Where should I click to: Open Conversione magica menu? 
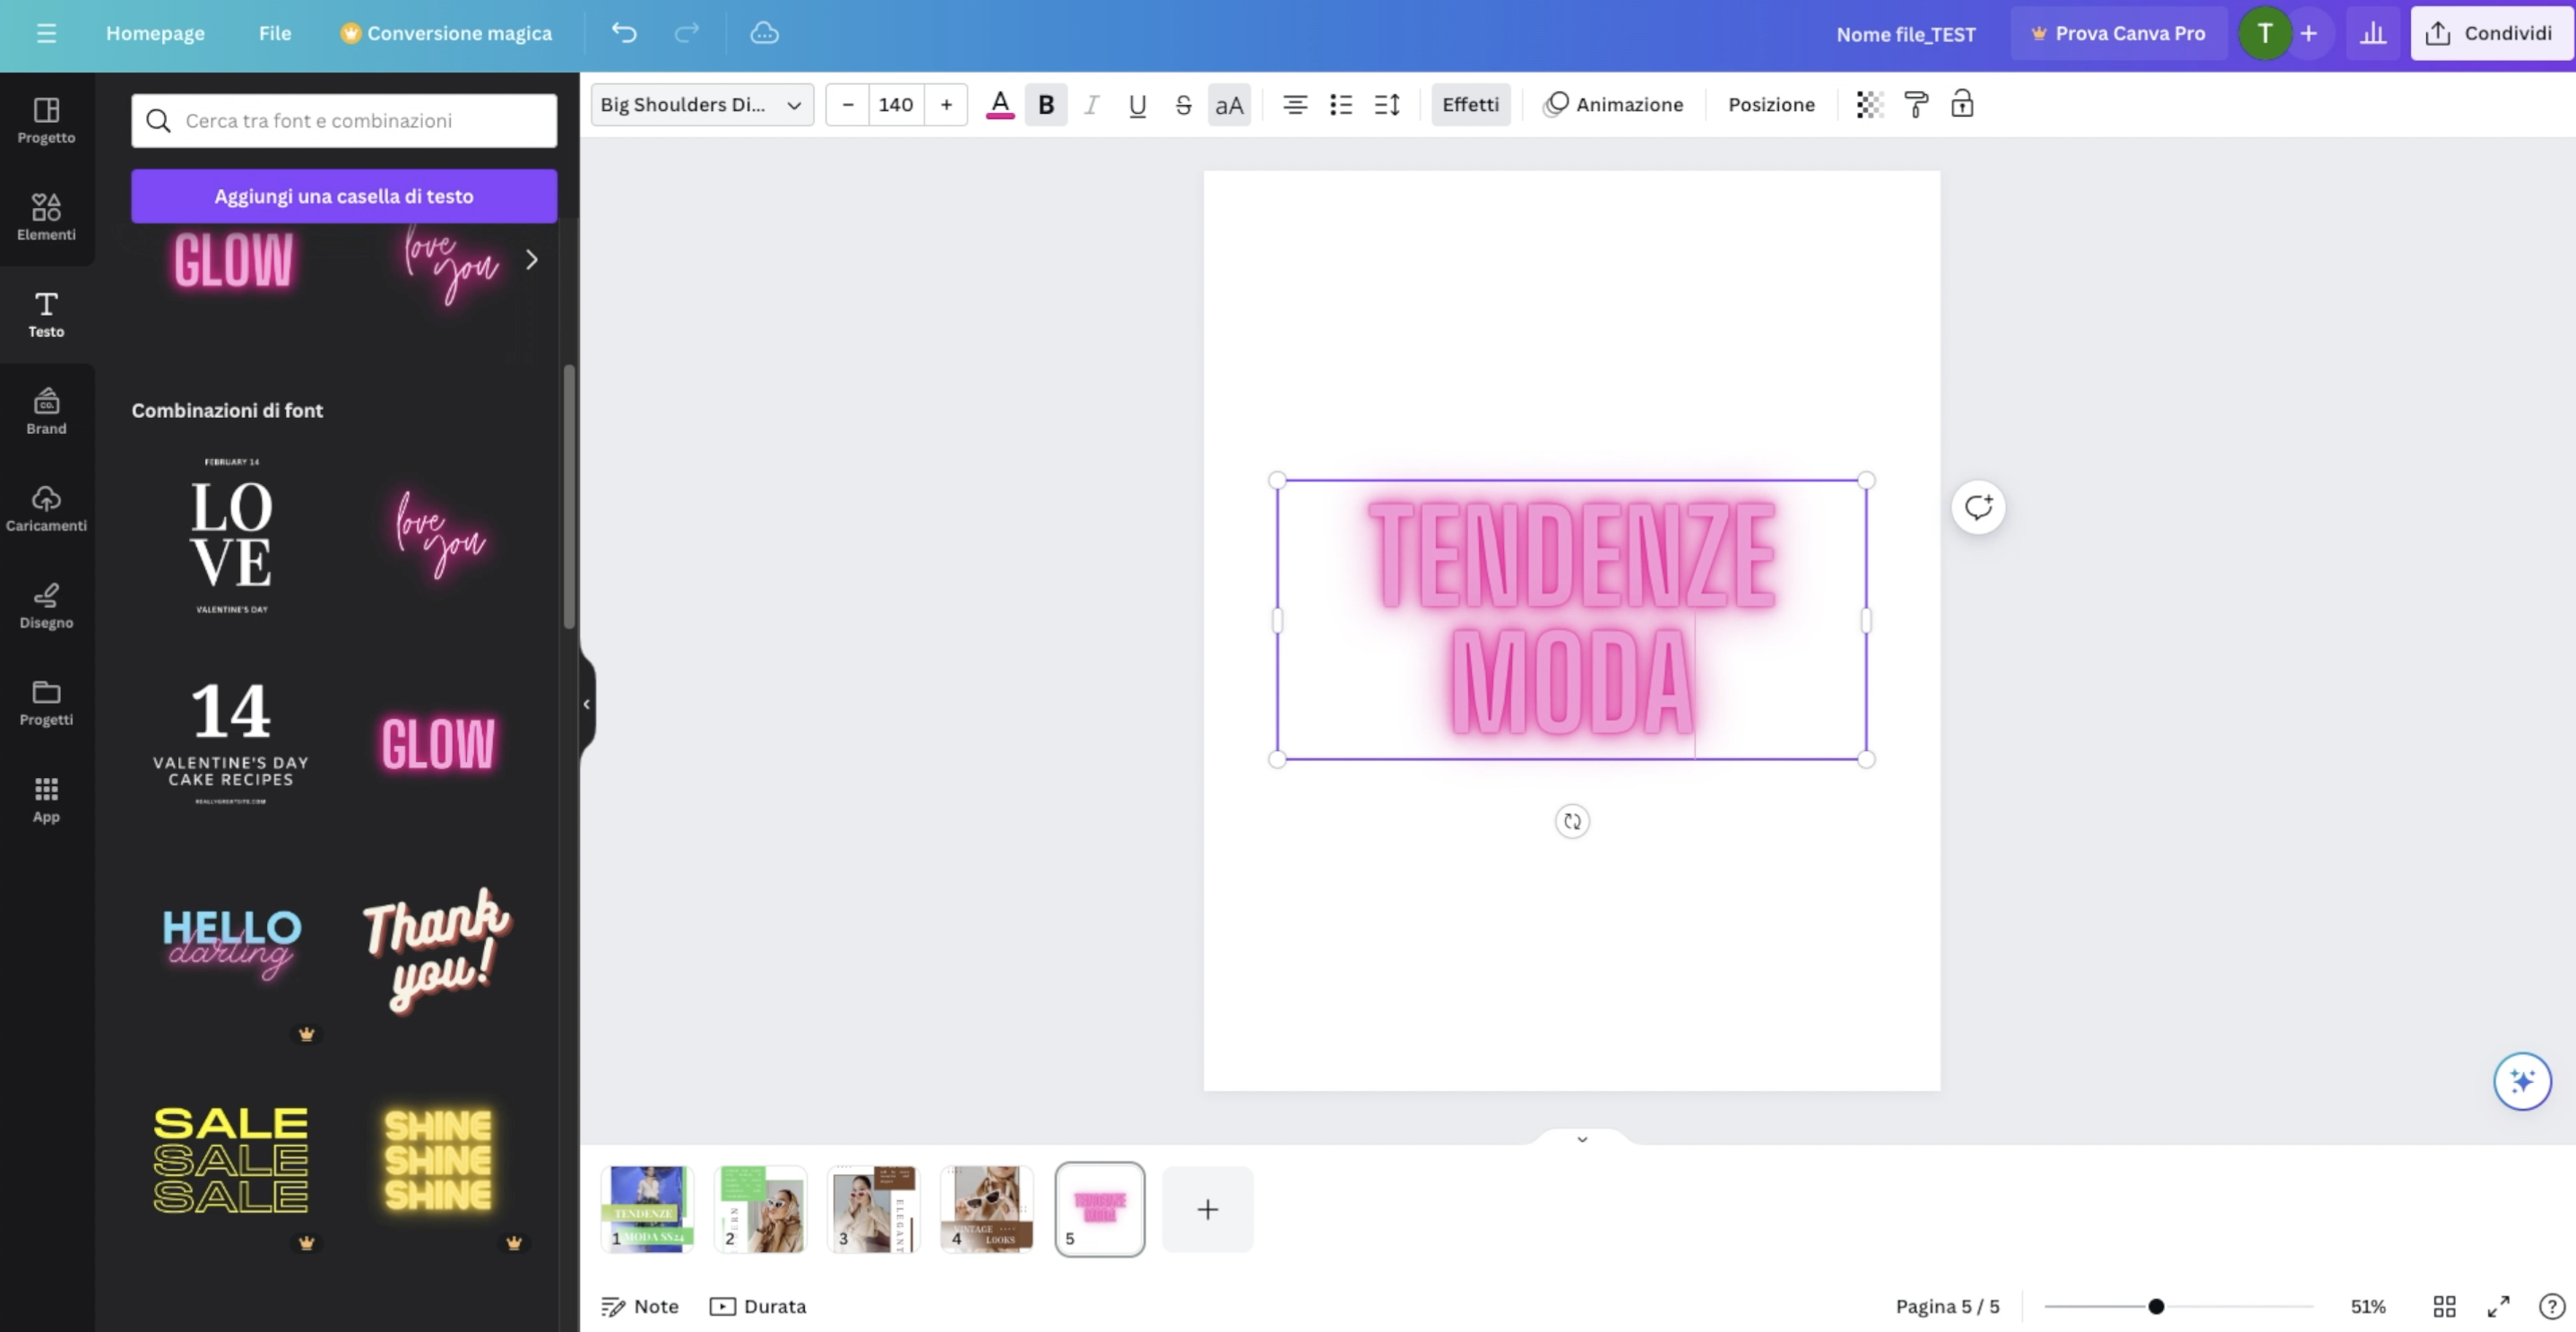(x=446, y=33)
